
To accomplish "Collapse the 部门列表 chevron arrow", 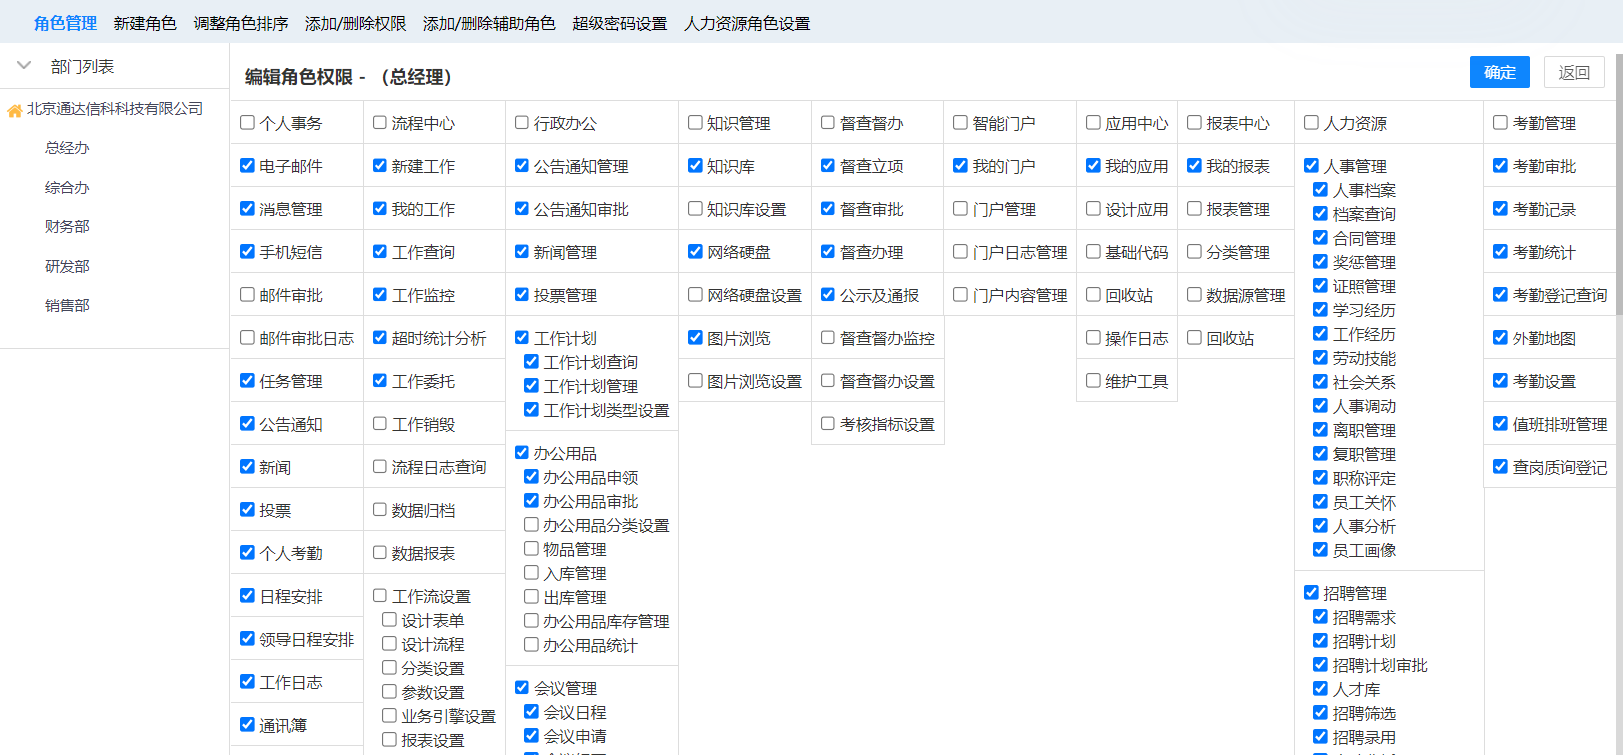I will [x=24, y=66].
